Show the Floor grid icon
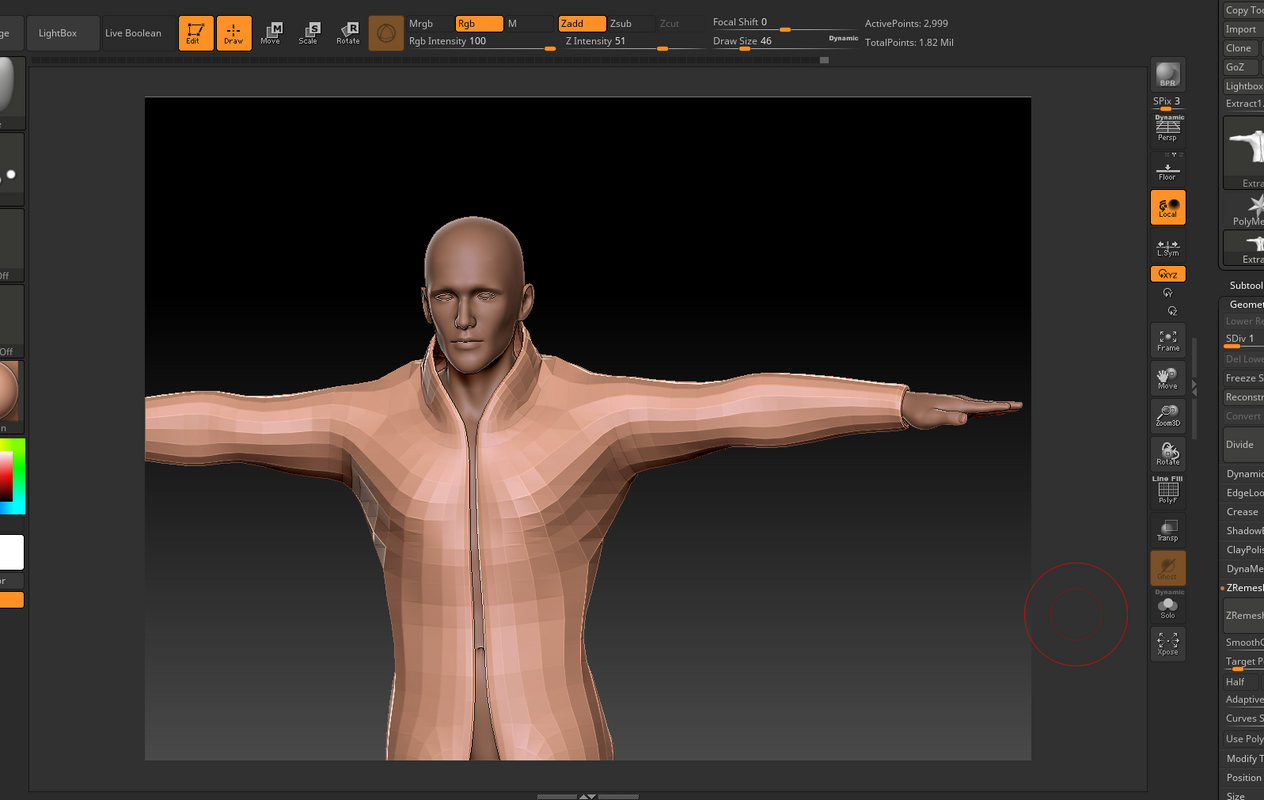Image resolution: width=1264 pixels, height=800 pixels. tap(1167, 168)
